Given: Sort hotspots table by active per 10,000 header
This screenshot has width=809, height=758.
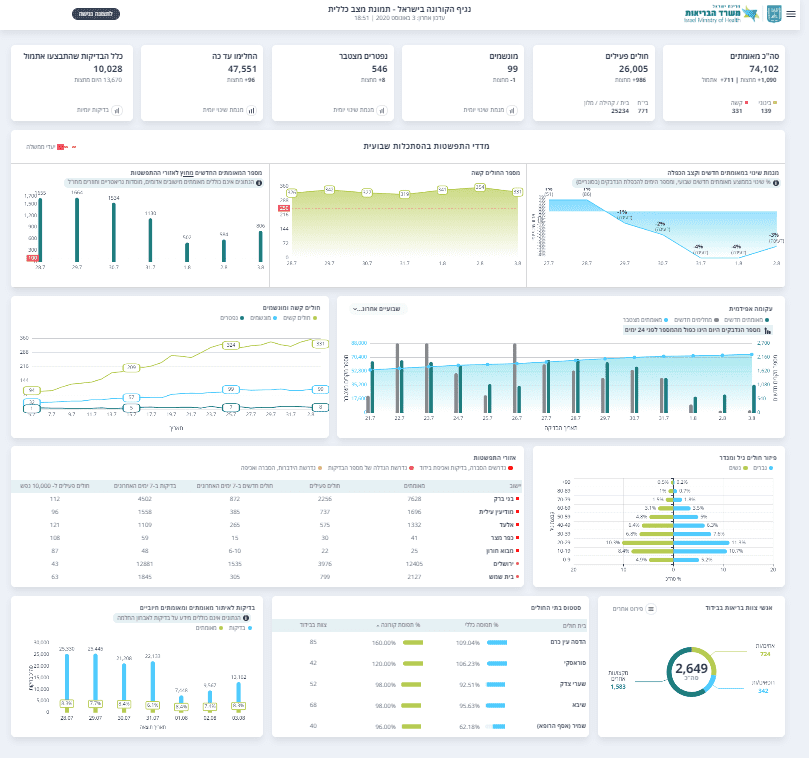Looking at the screenshot, I should [55, 486].
